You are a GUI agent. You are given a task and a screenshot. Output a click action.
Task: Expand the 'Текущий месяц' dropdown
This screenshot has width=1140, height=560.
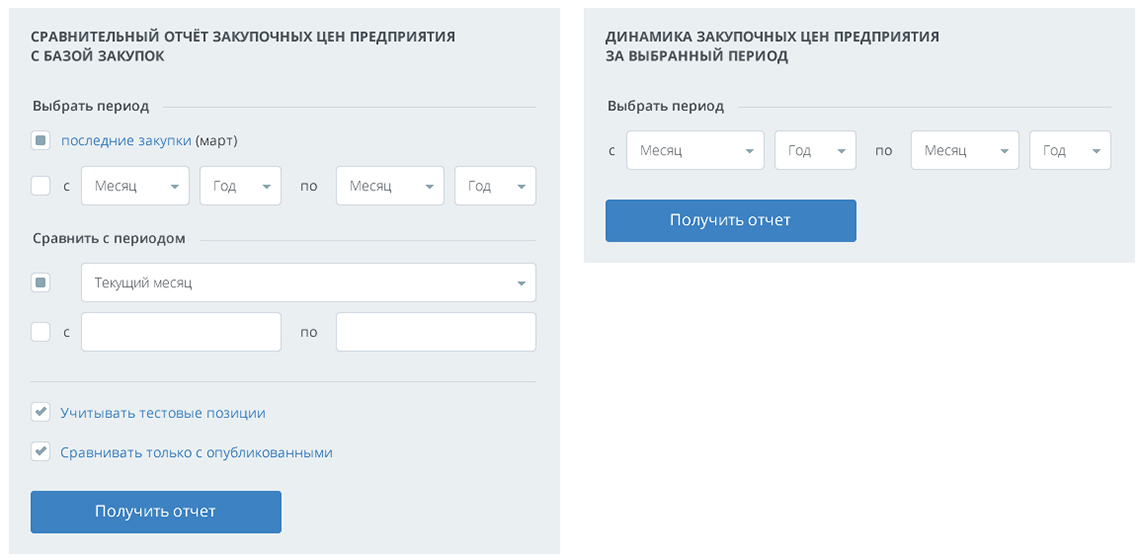pyautogui.click(x=308, y=282)
